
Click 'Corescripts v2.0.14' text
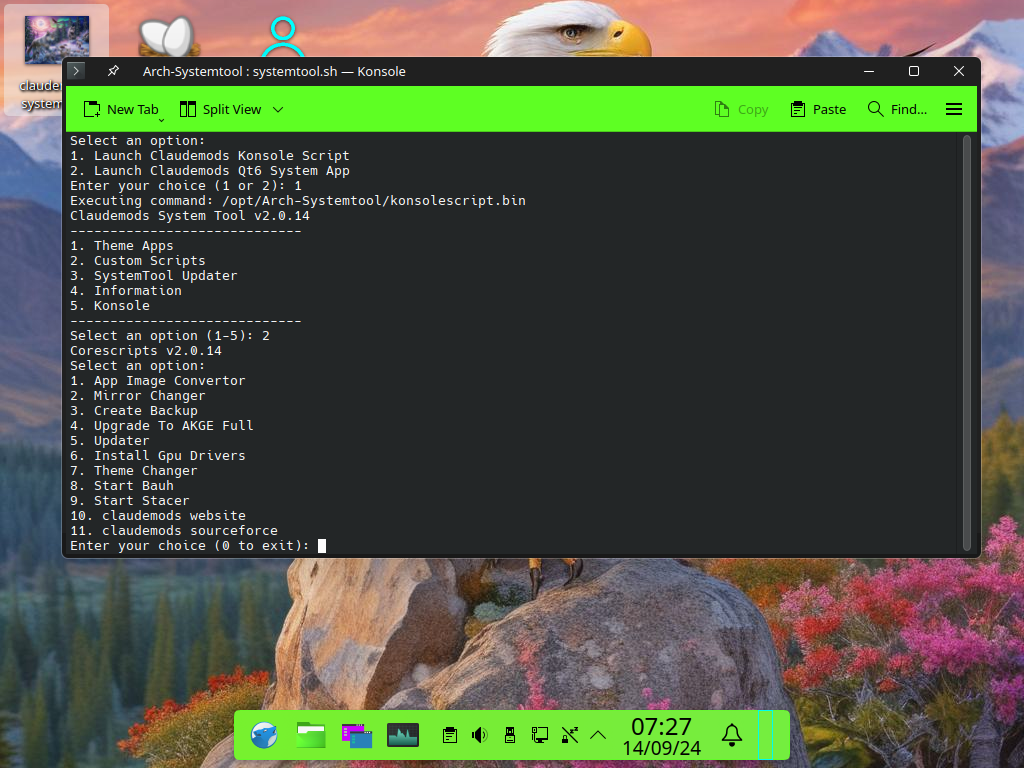point(146,351)
